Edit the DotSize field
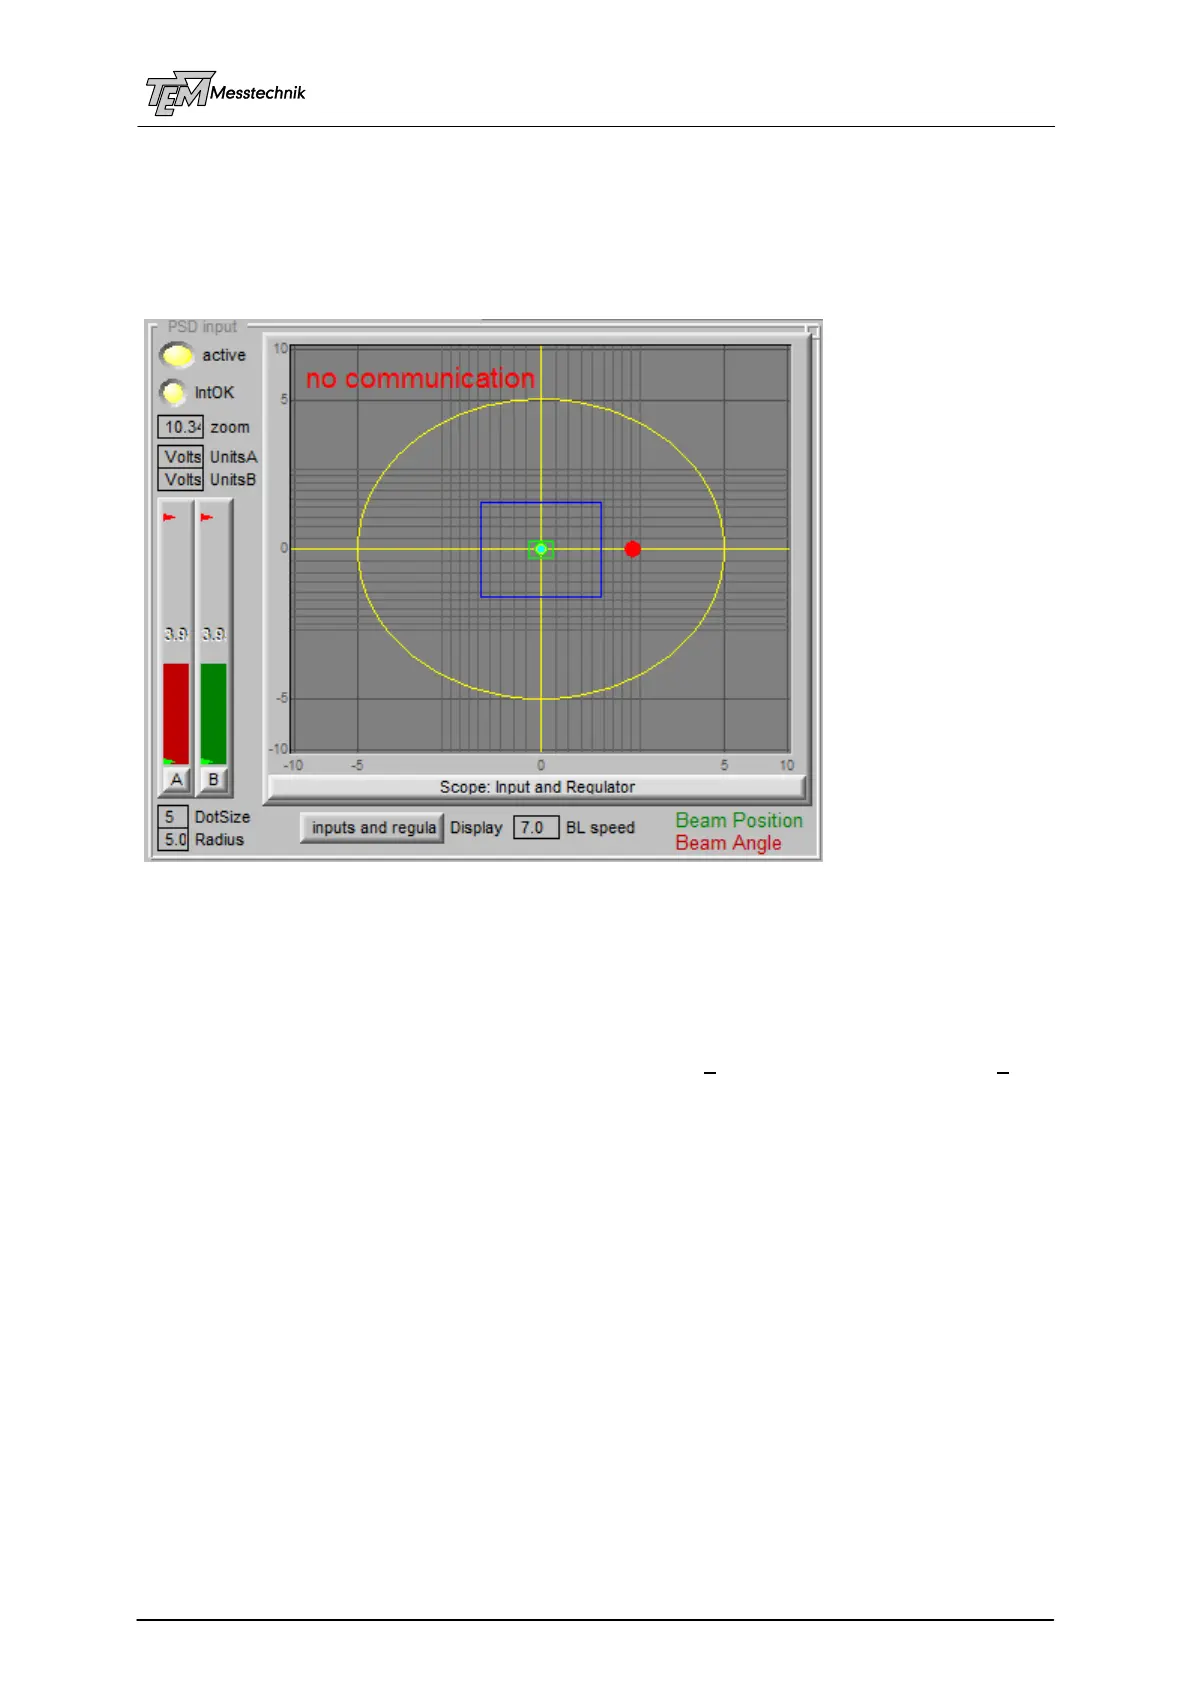Image resolution: width=1191 pixels, height=1684 pixels. click(x=172, y=817)
